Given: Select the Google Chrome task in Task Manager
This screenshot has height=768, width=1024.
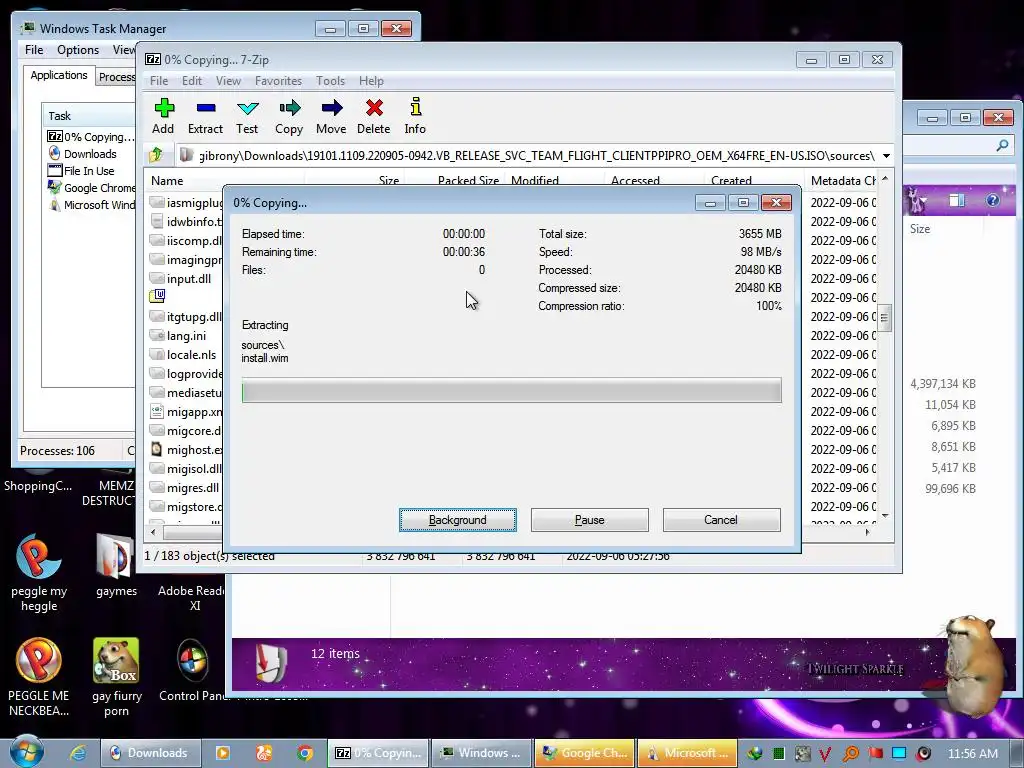Looking at the screenshot, I should 90,188.
